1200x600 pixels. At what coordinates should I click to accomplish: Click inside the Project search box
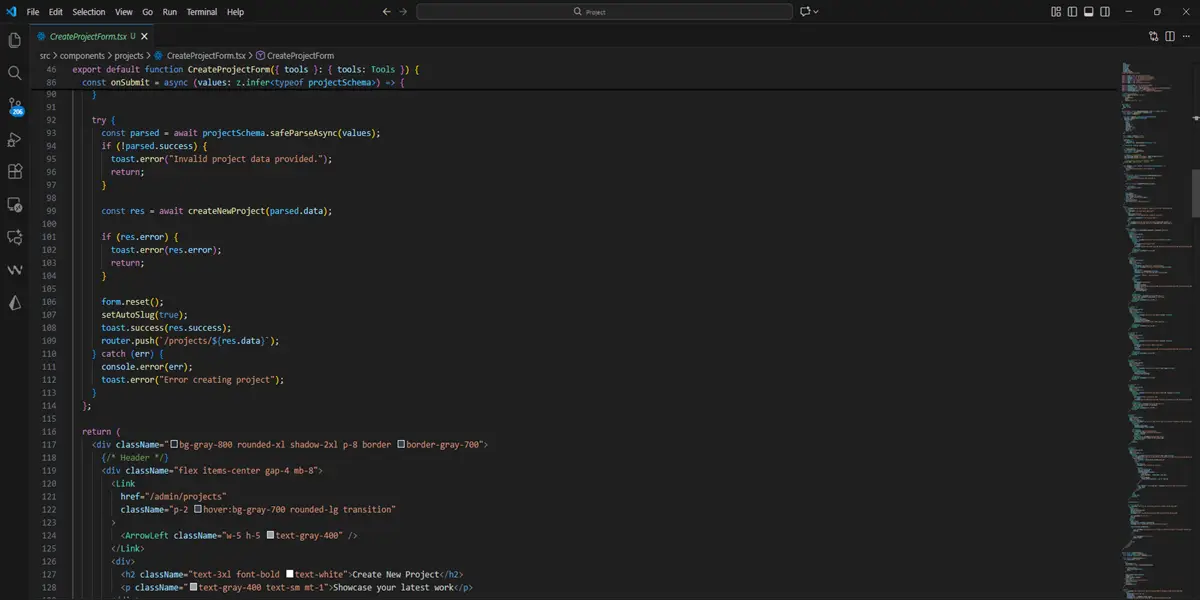click(x=600, y=11)
